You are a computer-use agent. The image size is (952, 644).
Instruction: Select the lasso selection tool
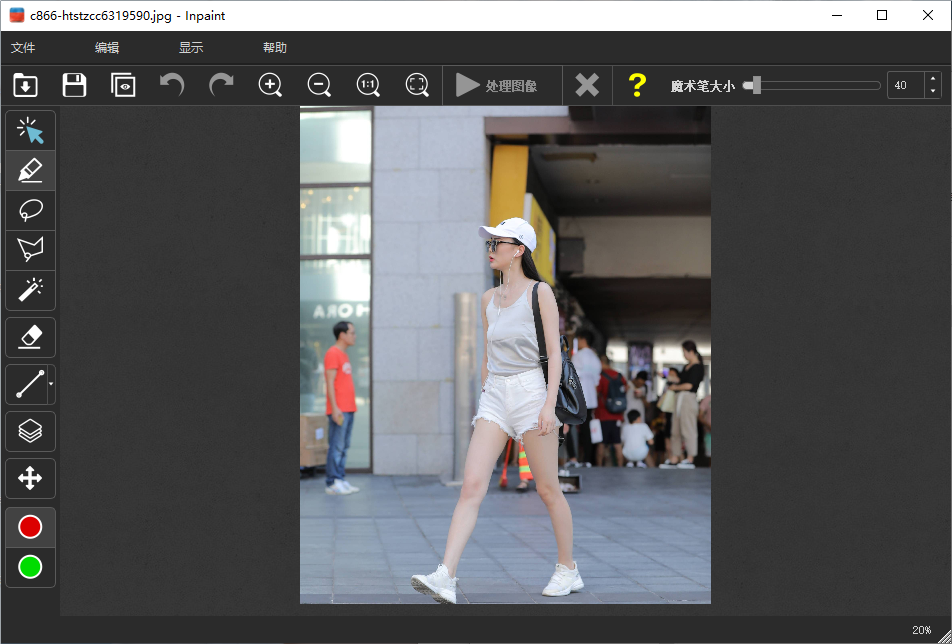tap(30, 210)
